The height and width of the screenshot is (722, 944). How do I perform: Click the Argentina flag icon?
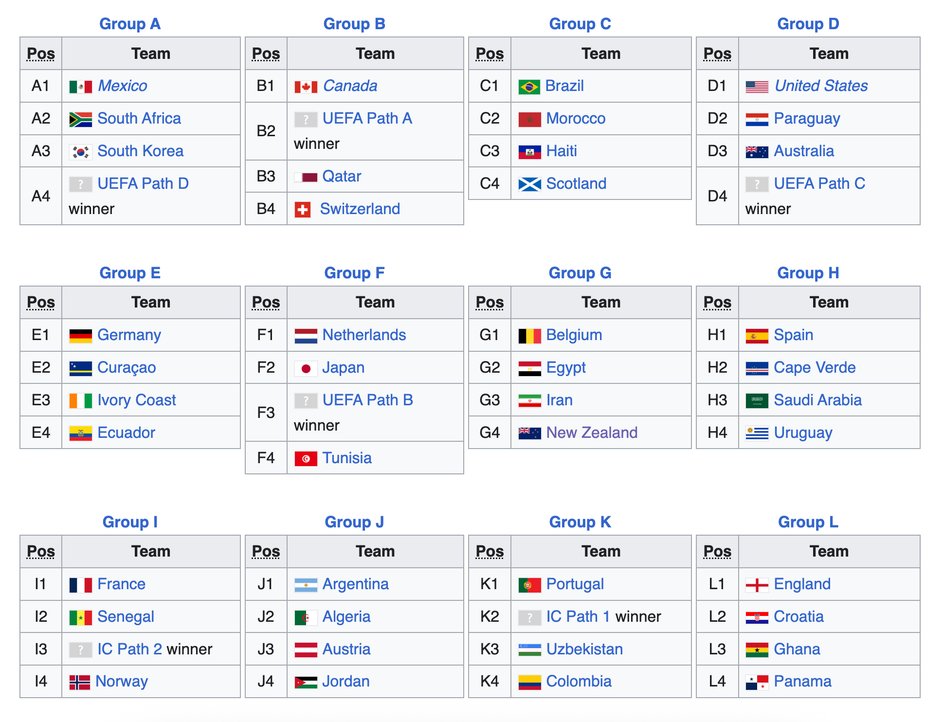tap(305, 585)
